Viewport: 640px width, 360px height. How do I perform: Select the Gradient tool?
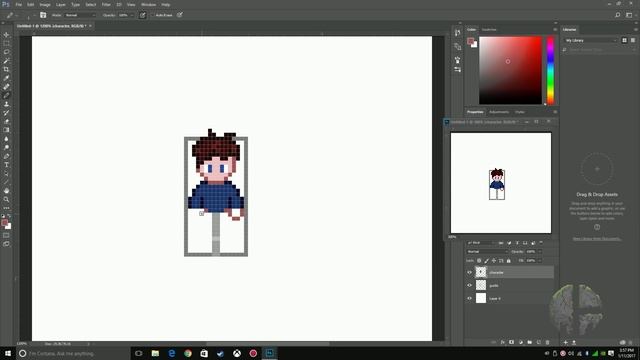tap(6, 130)
